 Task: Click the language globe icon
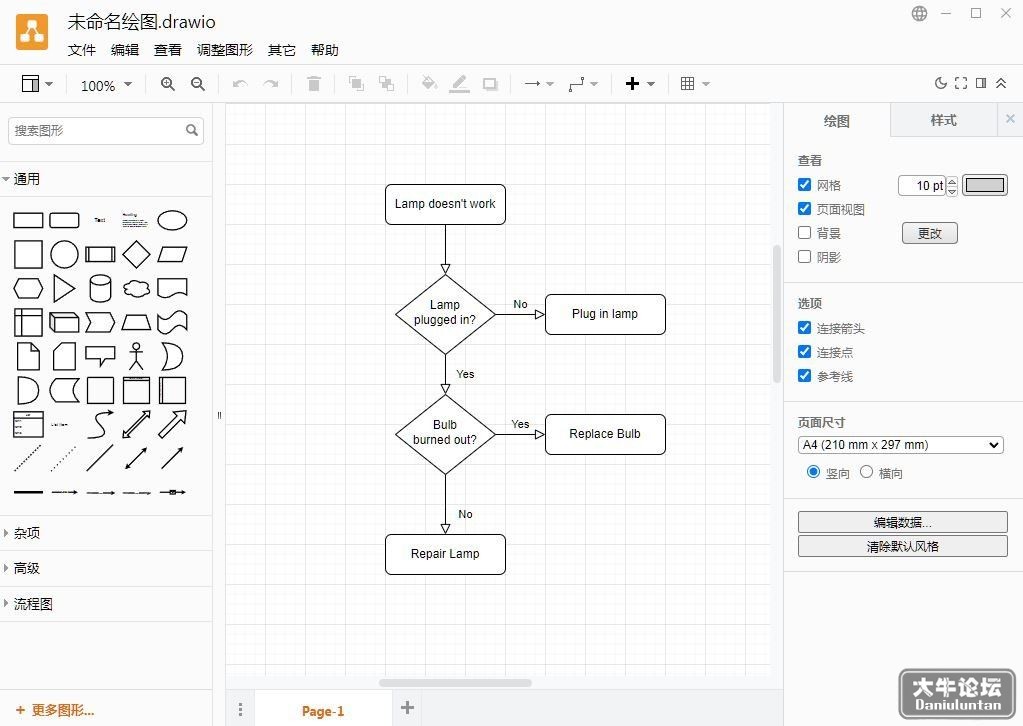tap(919, 14)
